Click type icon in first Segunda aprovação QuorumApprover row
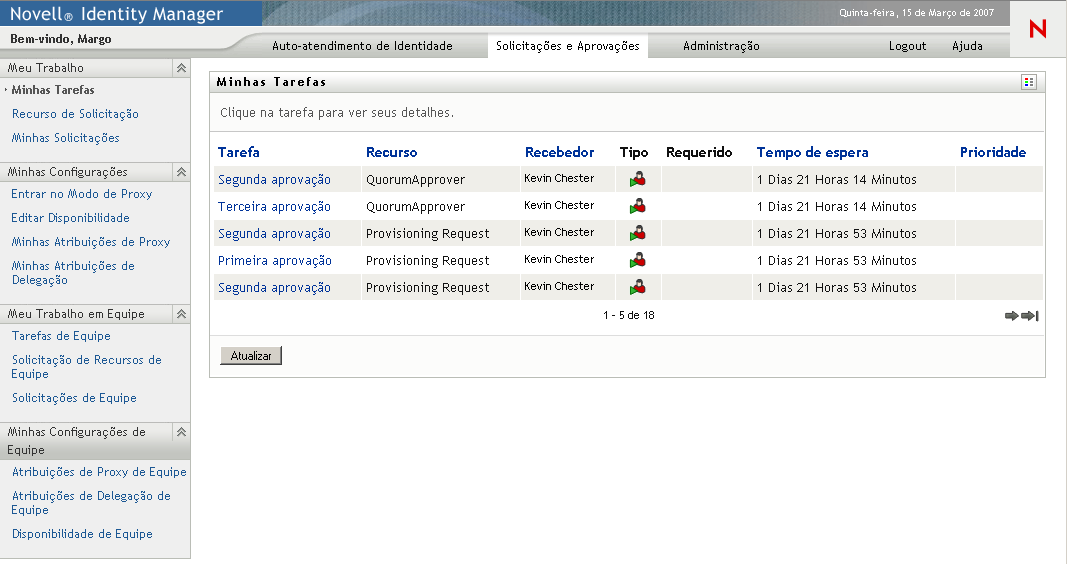This screenshot has height=564, width=1067. [638, 180]
